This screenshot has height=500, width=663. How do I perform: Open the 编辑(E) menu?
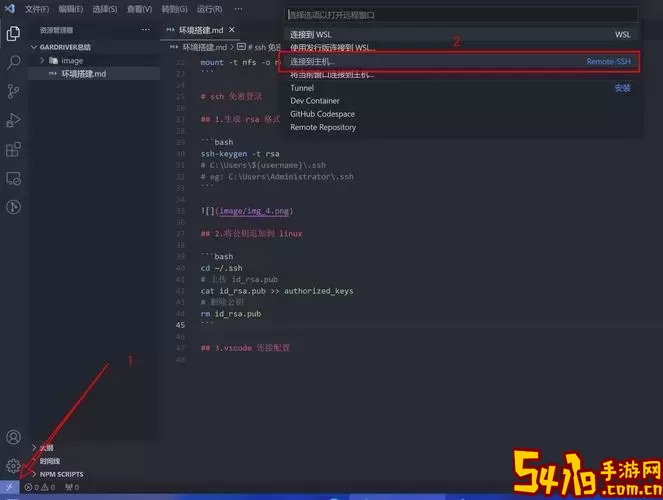tap(71, 9)
